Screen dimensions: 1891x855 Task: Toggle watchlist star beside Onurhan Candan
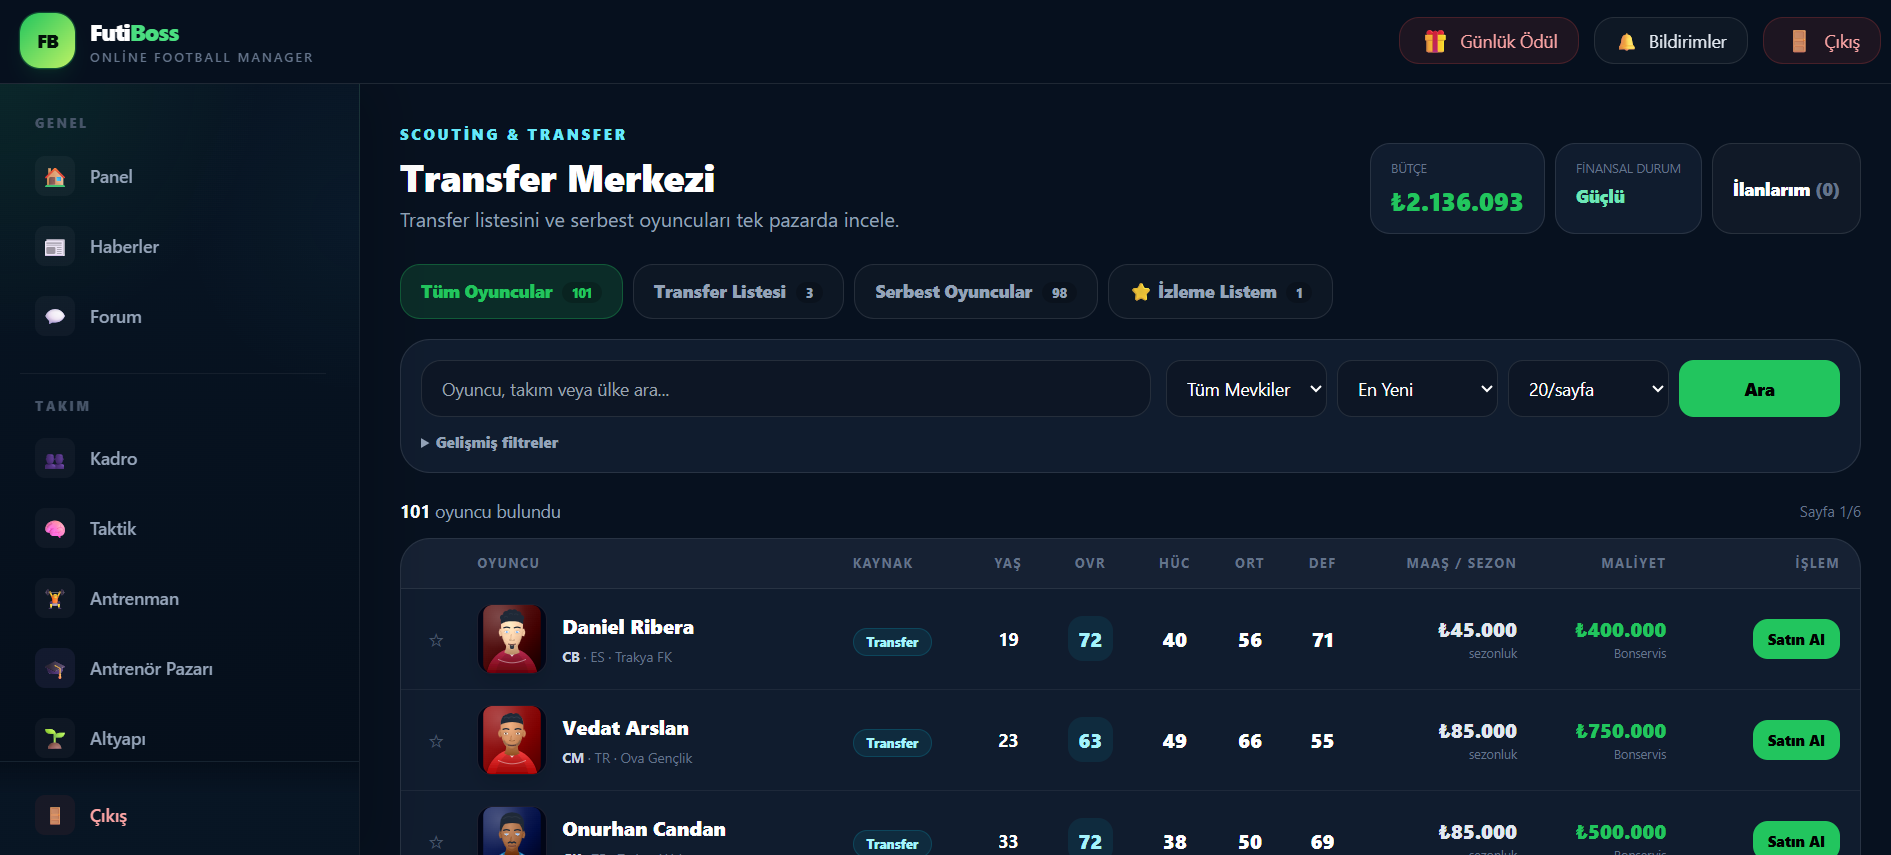(436, 842)
